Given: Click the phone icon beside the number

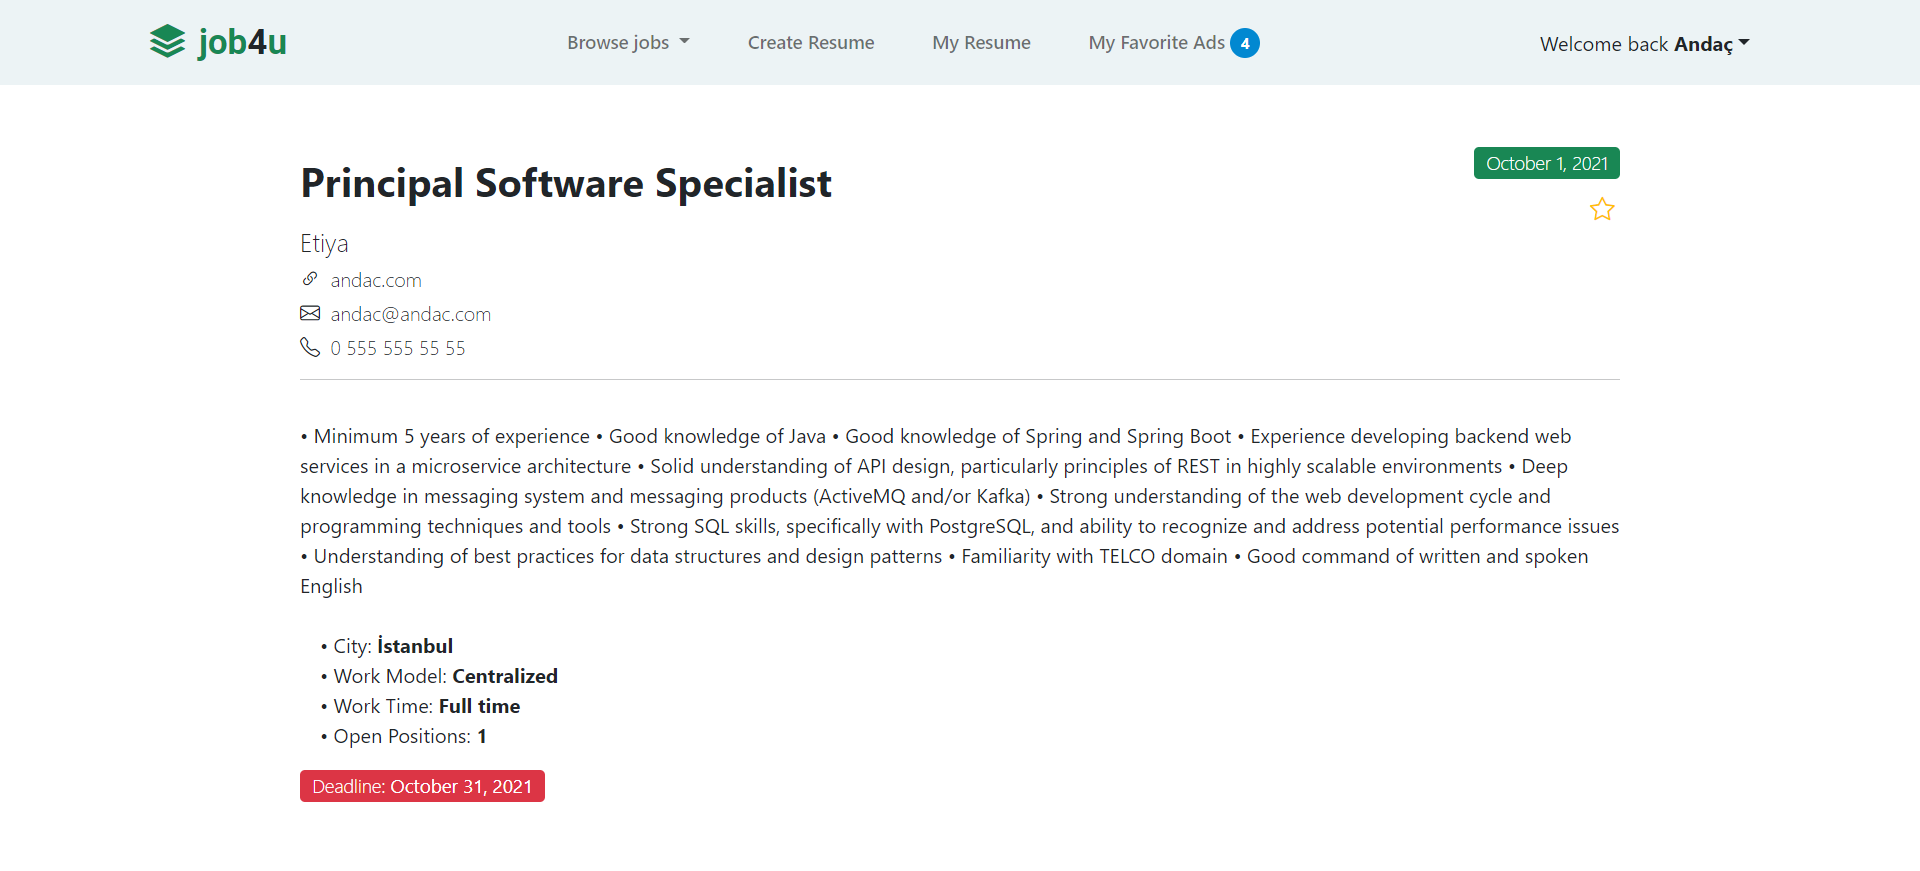Looking at the screenshot, I should pos(310,347).
